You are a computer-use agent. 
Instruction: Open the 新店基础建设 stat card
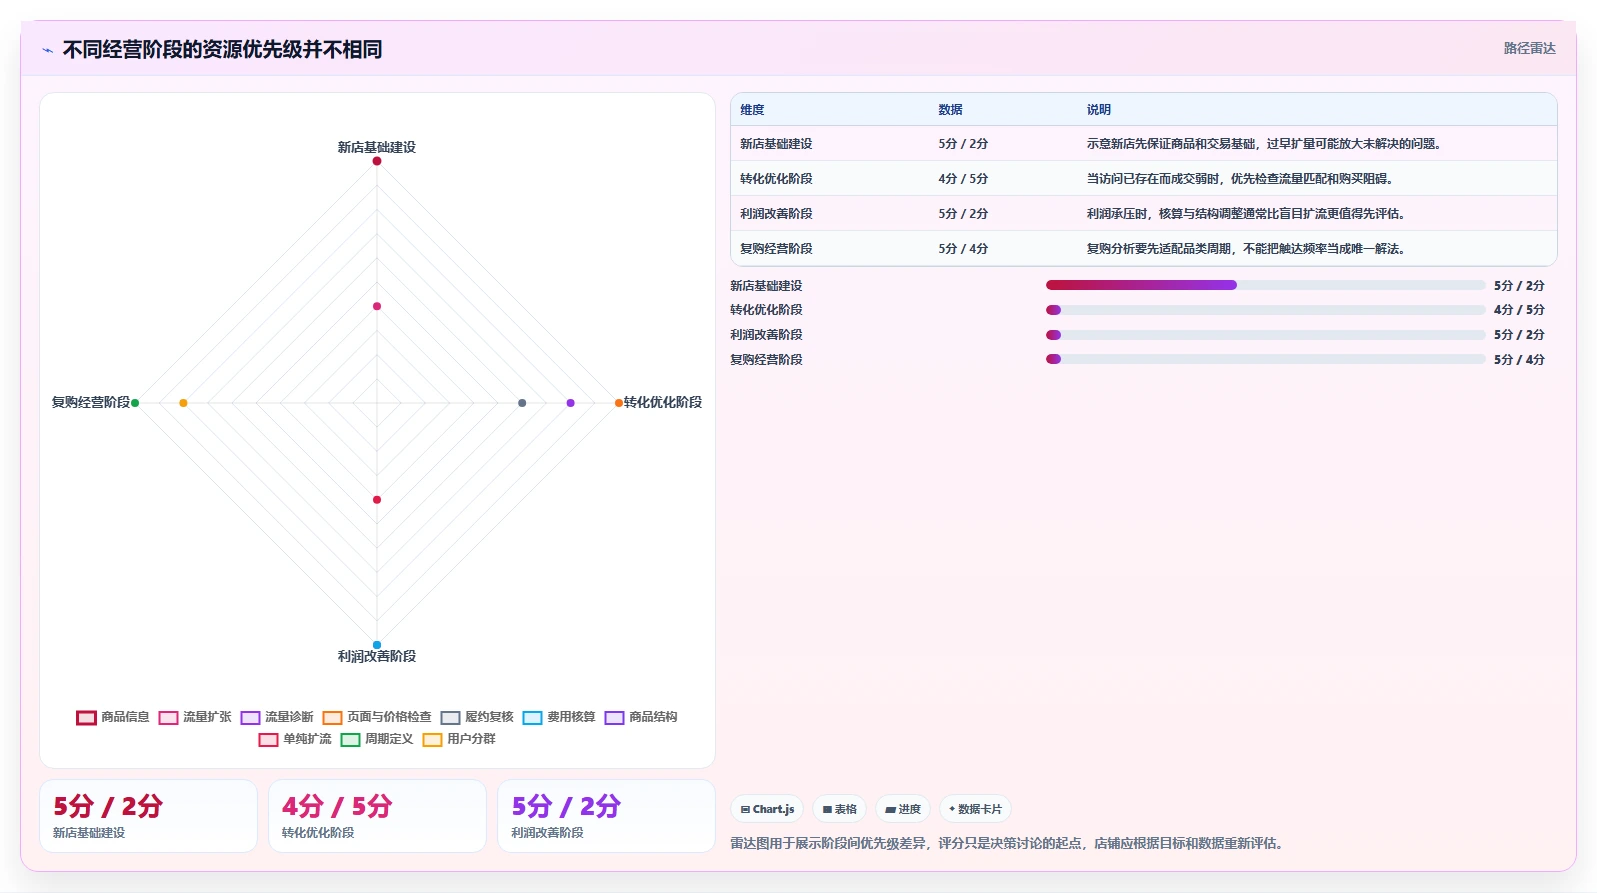[x=148, y=816]
